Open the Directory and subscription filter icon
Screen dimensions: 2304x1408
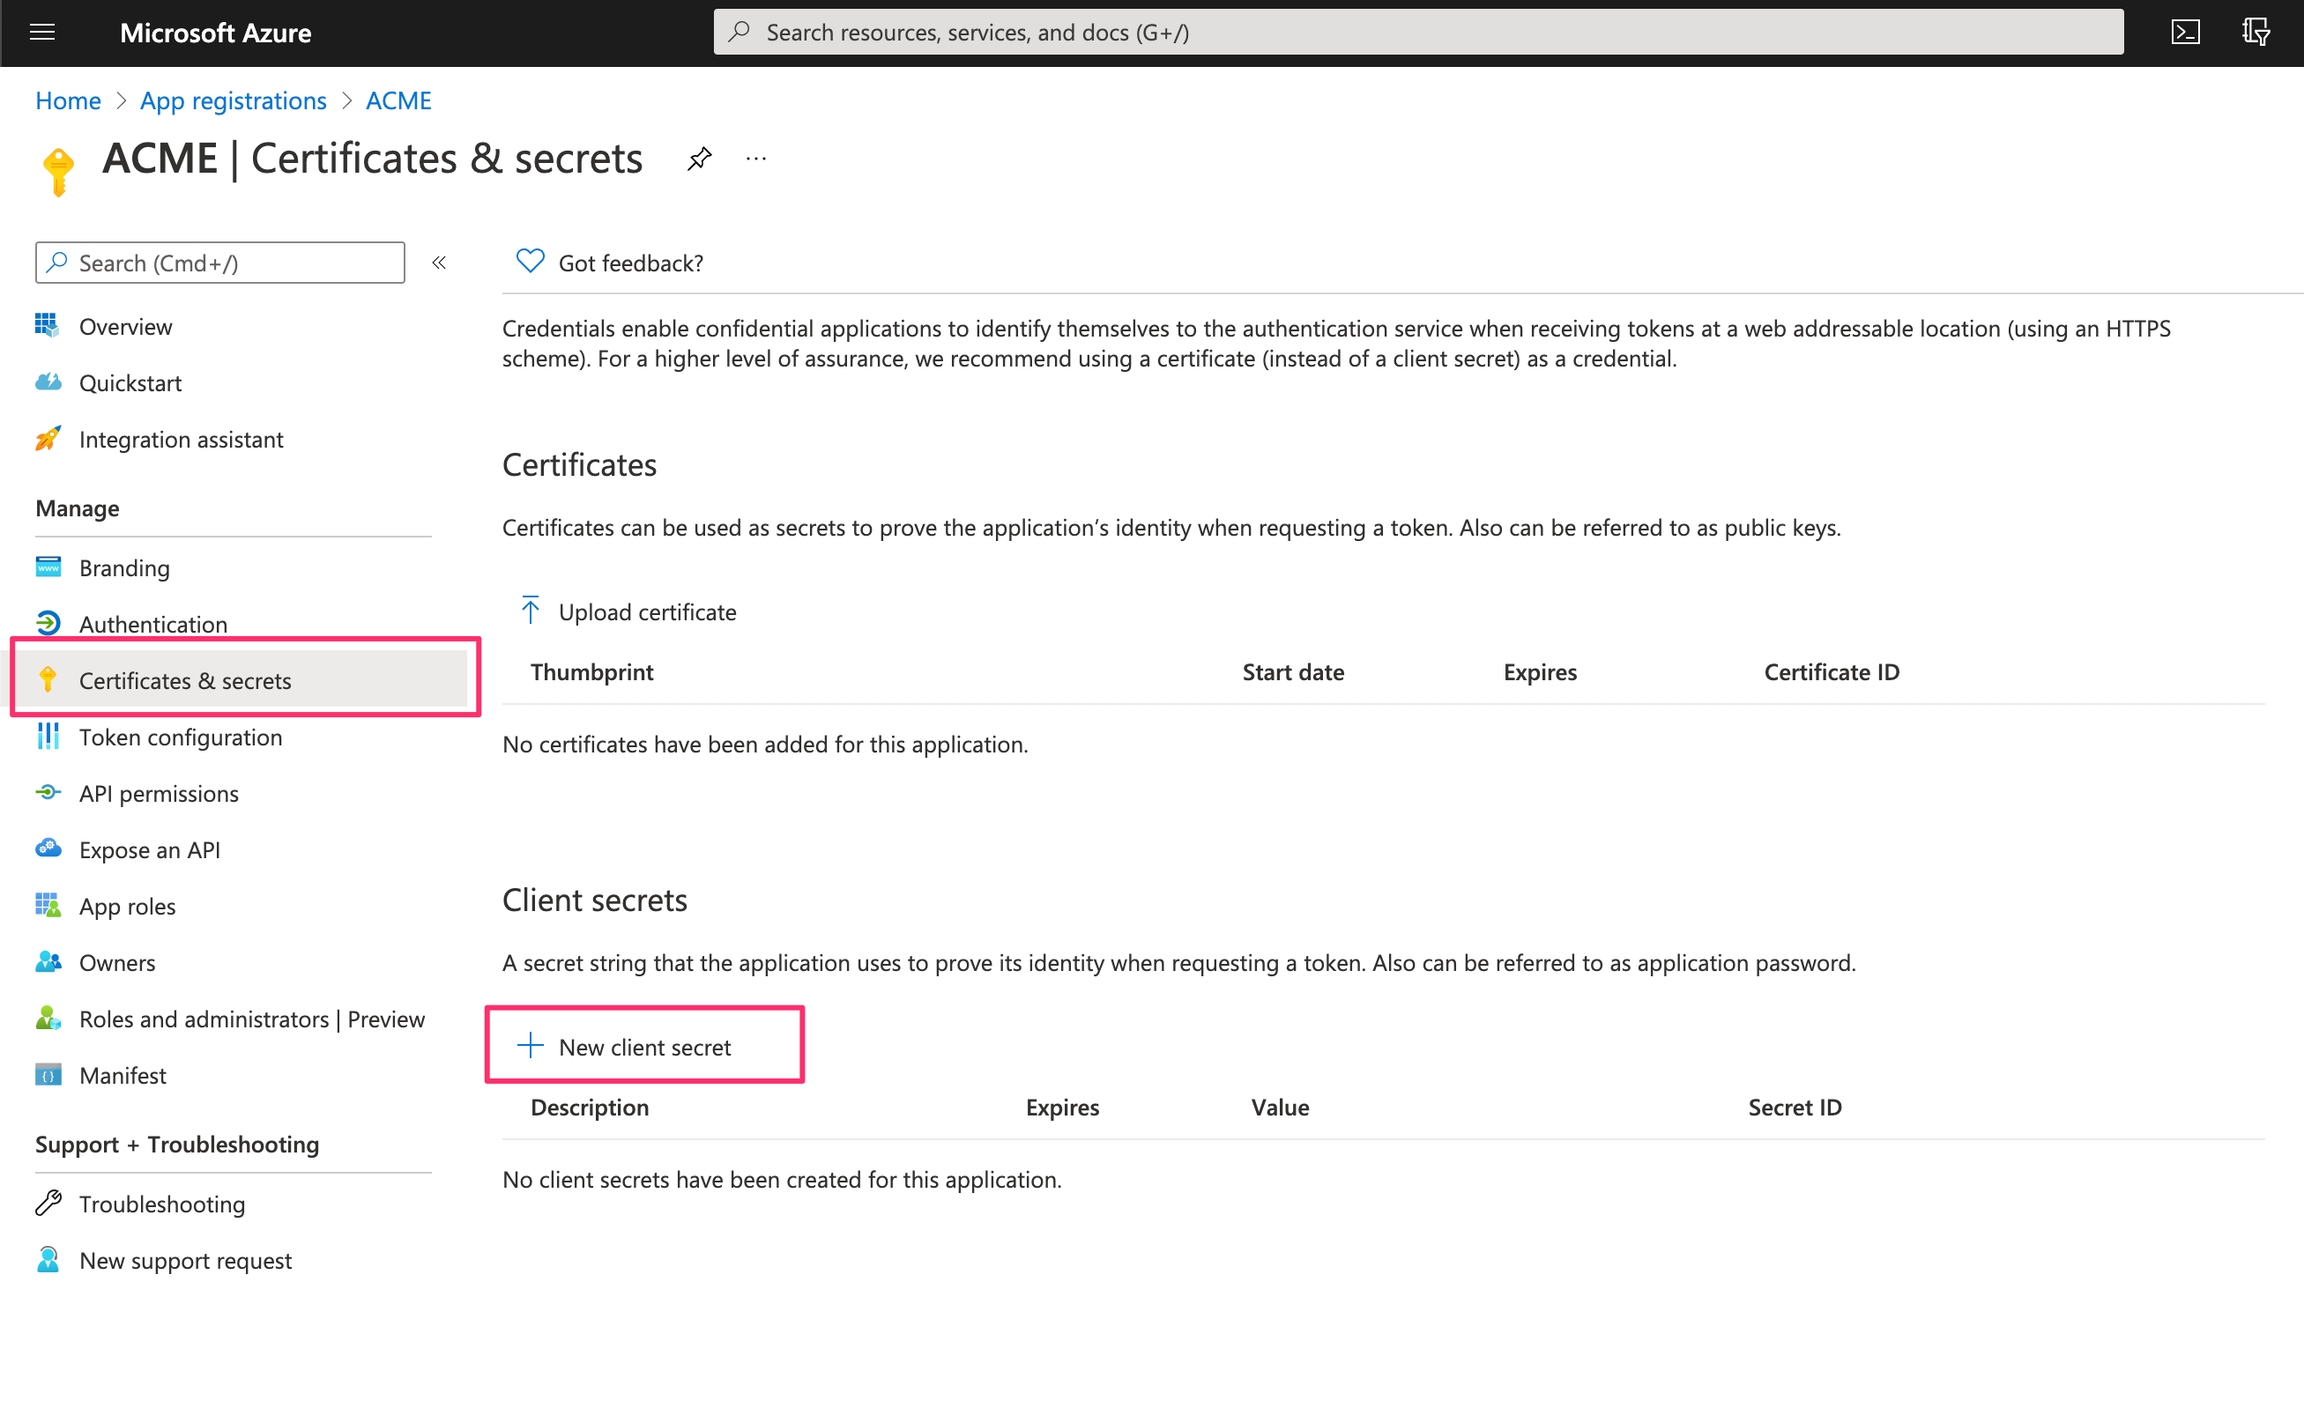pyautogui.click(x=2255, y=32)
